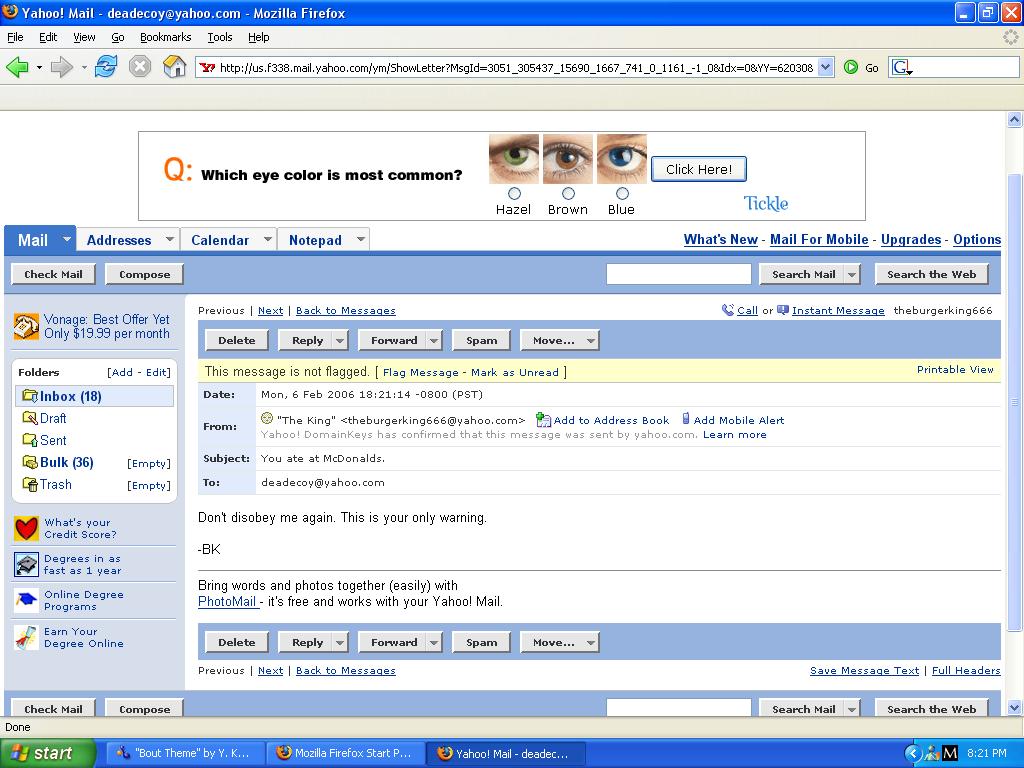Click the Stop loading icon

click(x=140, y=66)
